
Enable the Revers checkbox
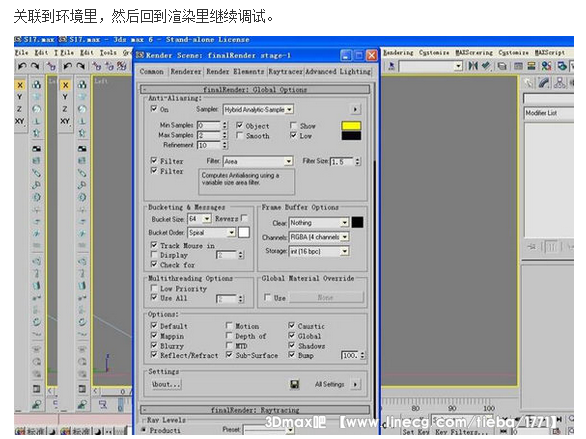pyautogui.click(x=244, y=217)
